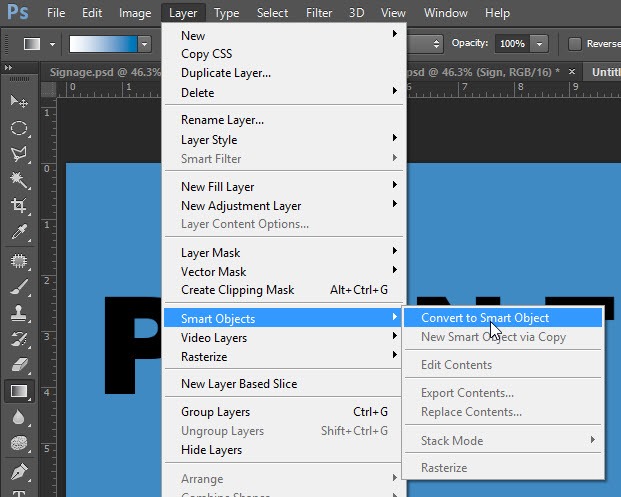Select the Magic Wand tool
This screenshot has height=497, width=621.
tap(19, 180)
